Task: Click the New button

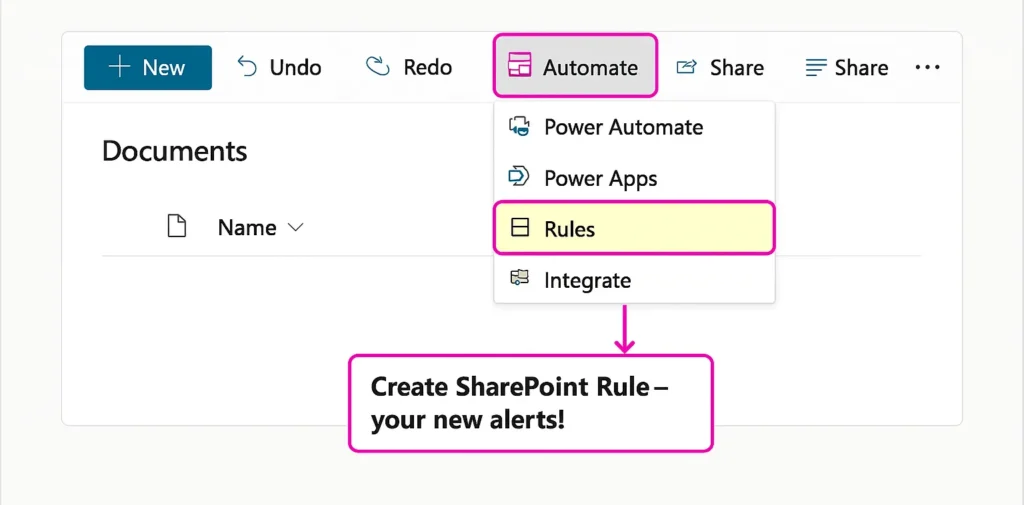Action: [x=148, y=67]
